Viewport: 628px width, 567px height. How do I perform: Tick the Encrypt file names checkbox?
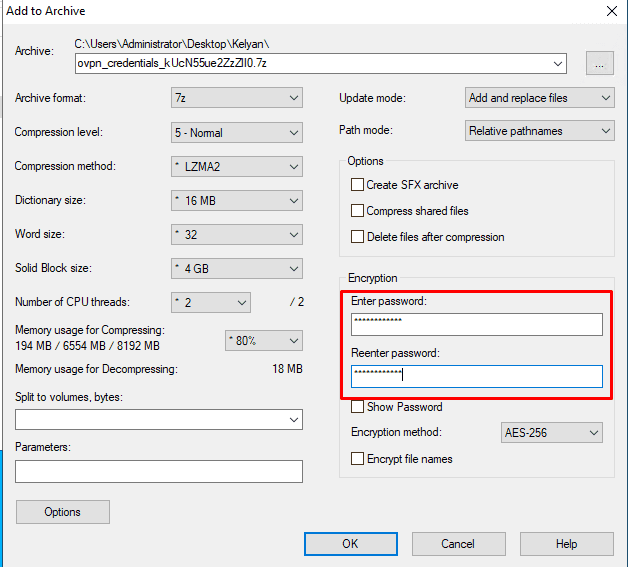(357, 459)
